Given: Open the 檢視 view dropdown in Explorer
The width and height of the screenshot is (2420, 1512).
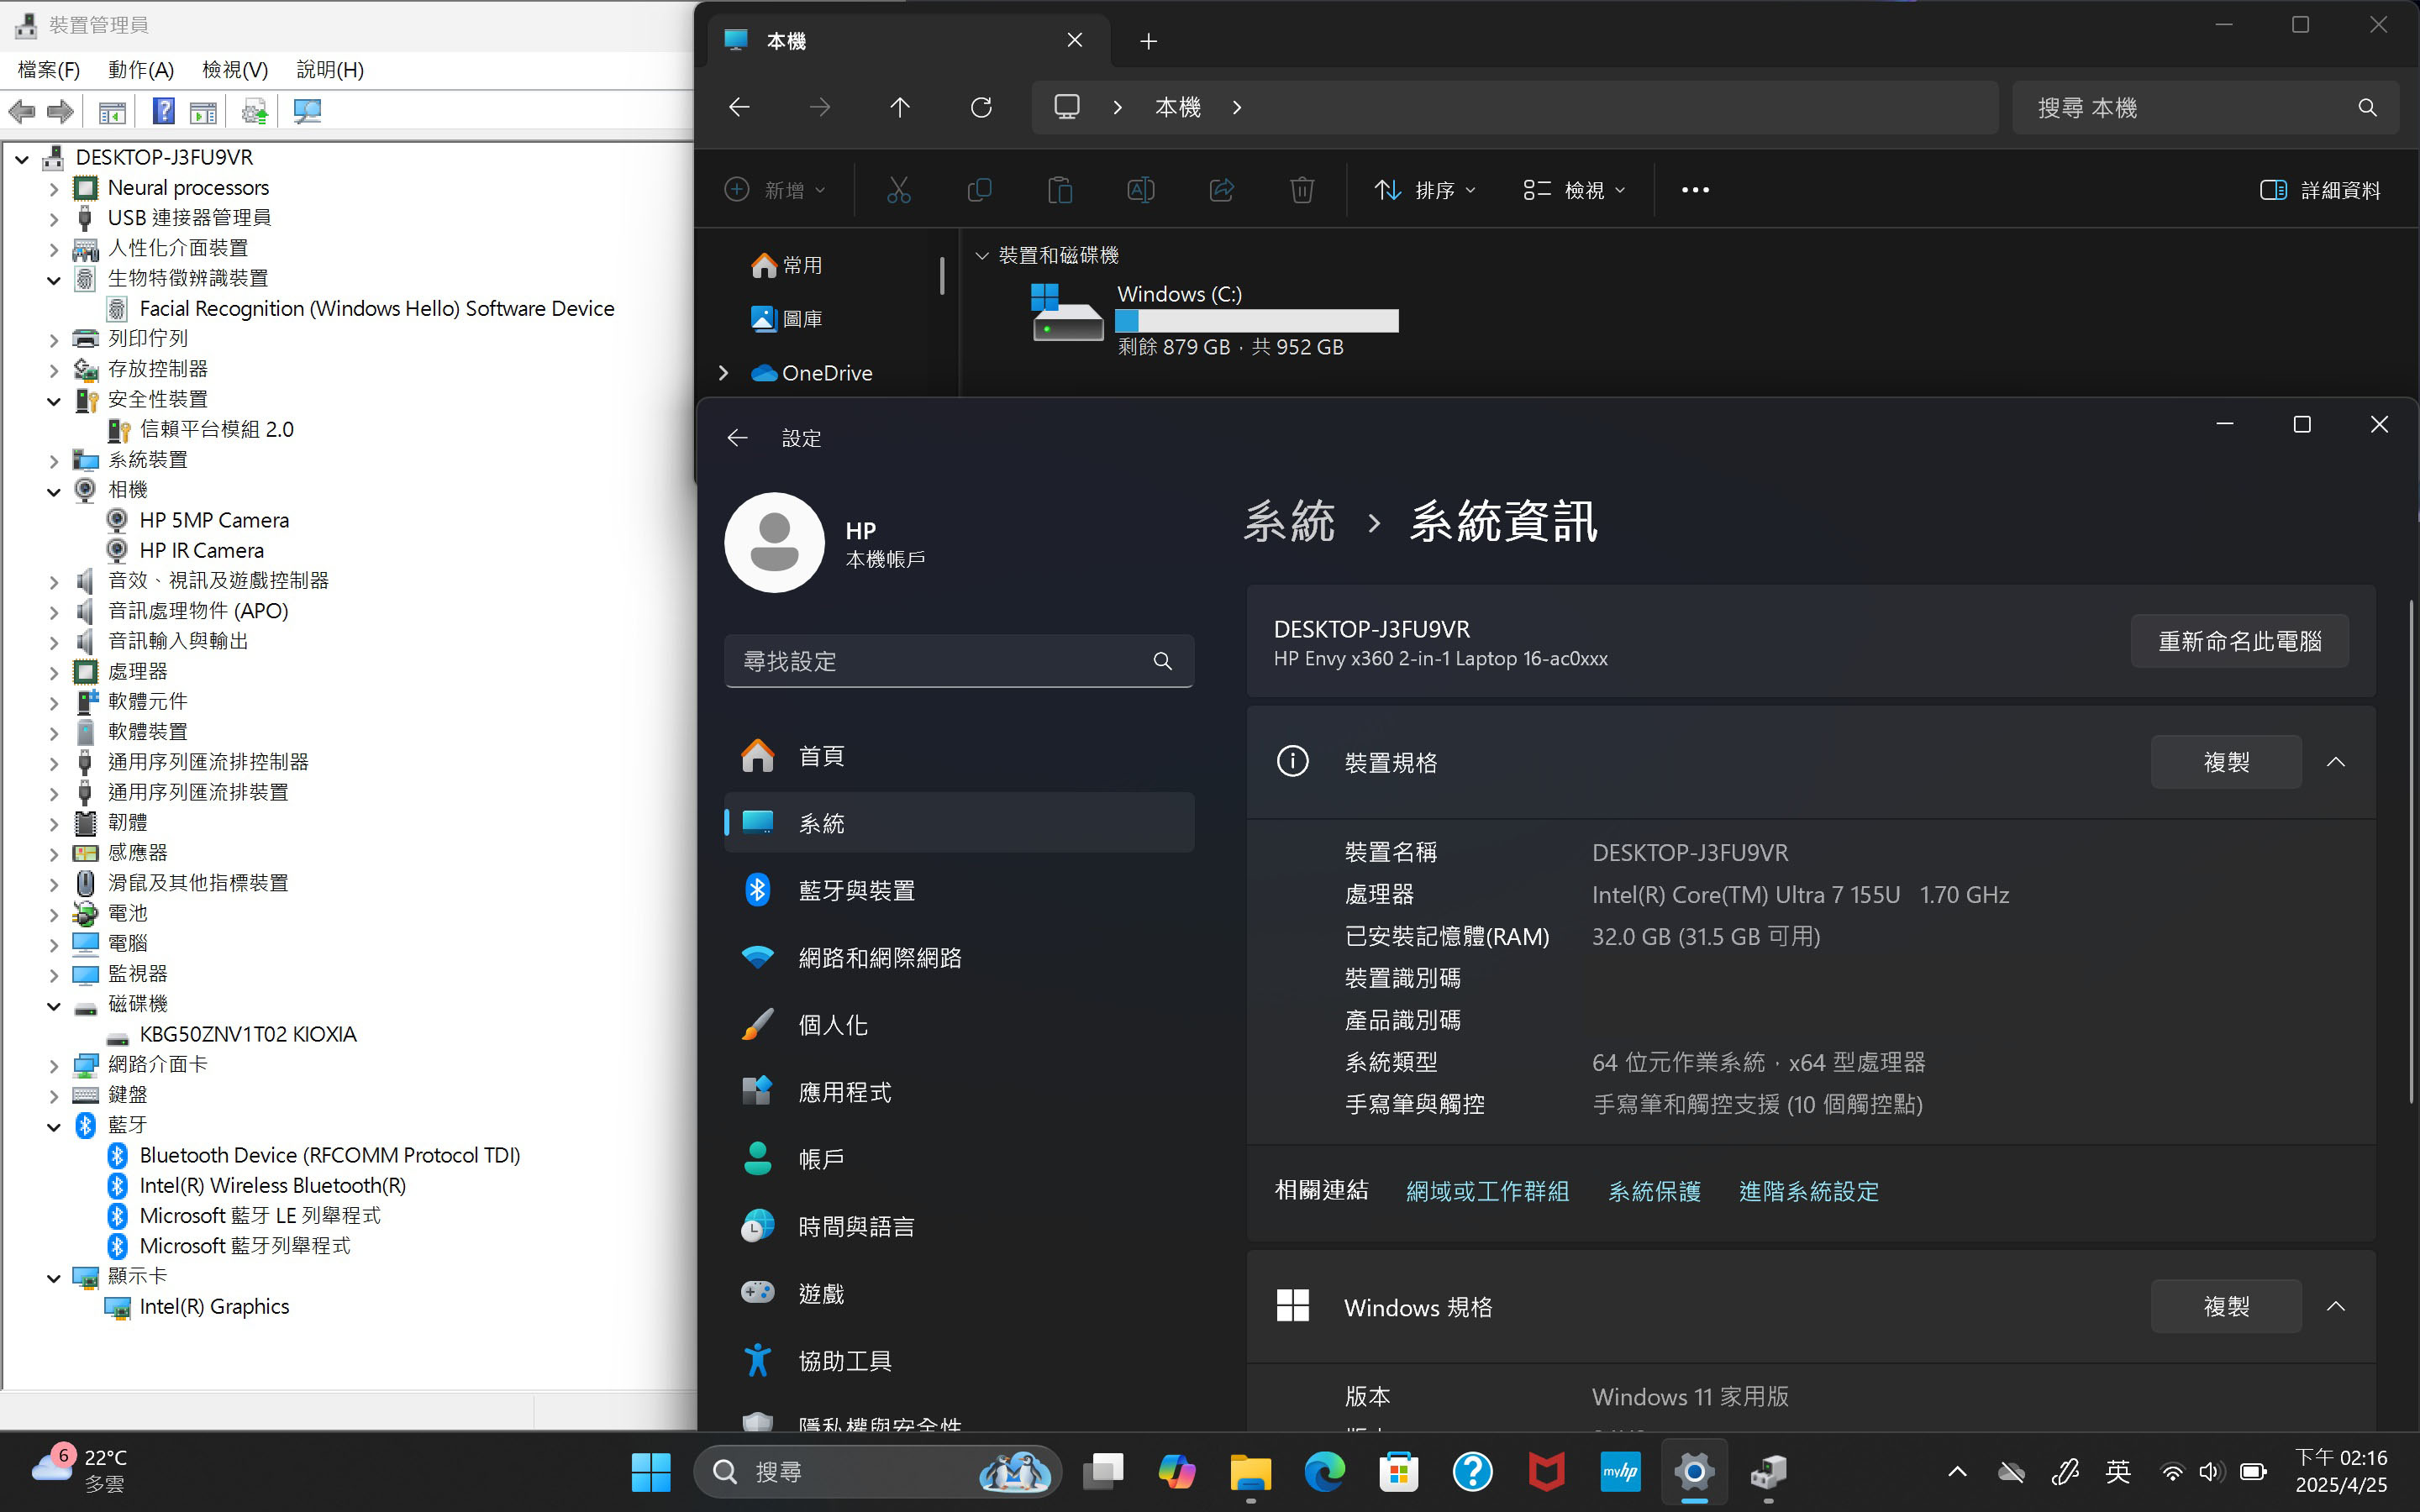Looking at the screenshot, I should coord(1574,190).
